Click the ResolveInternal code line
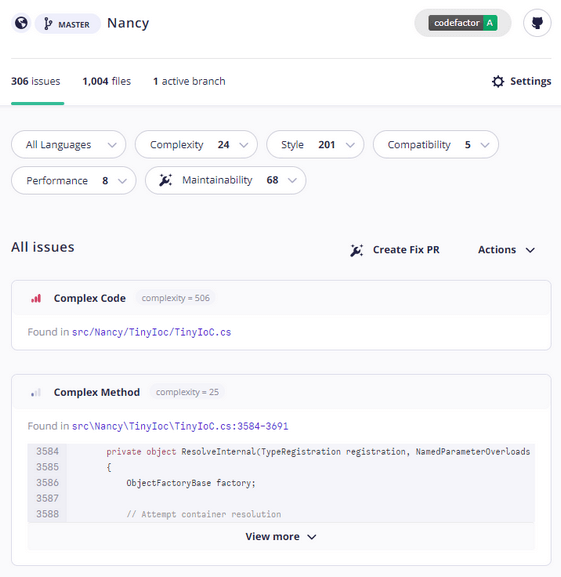Viewport: 561px width, 577px height. coord(318,452)
